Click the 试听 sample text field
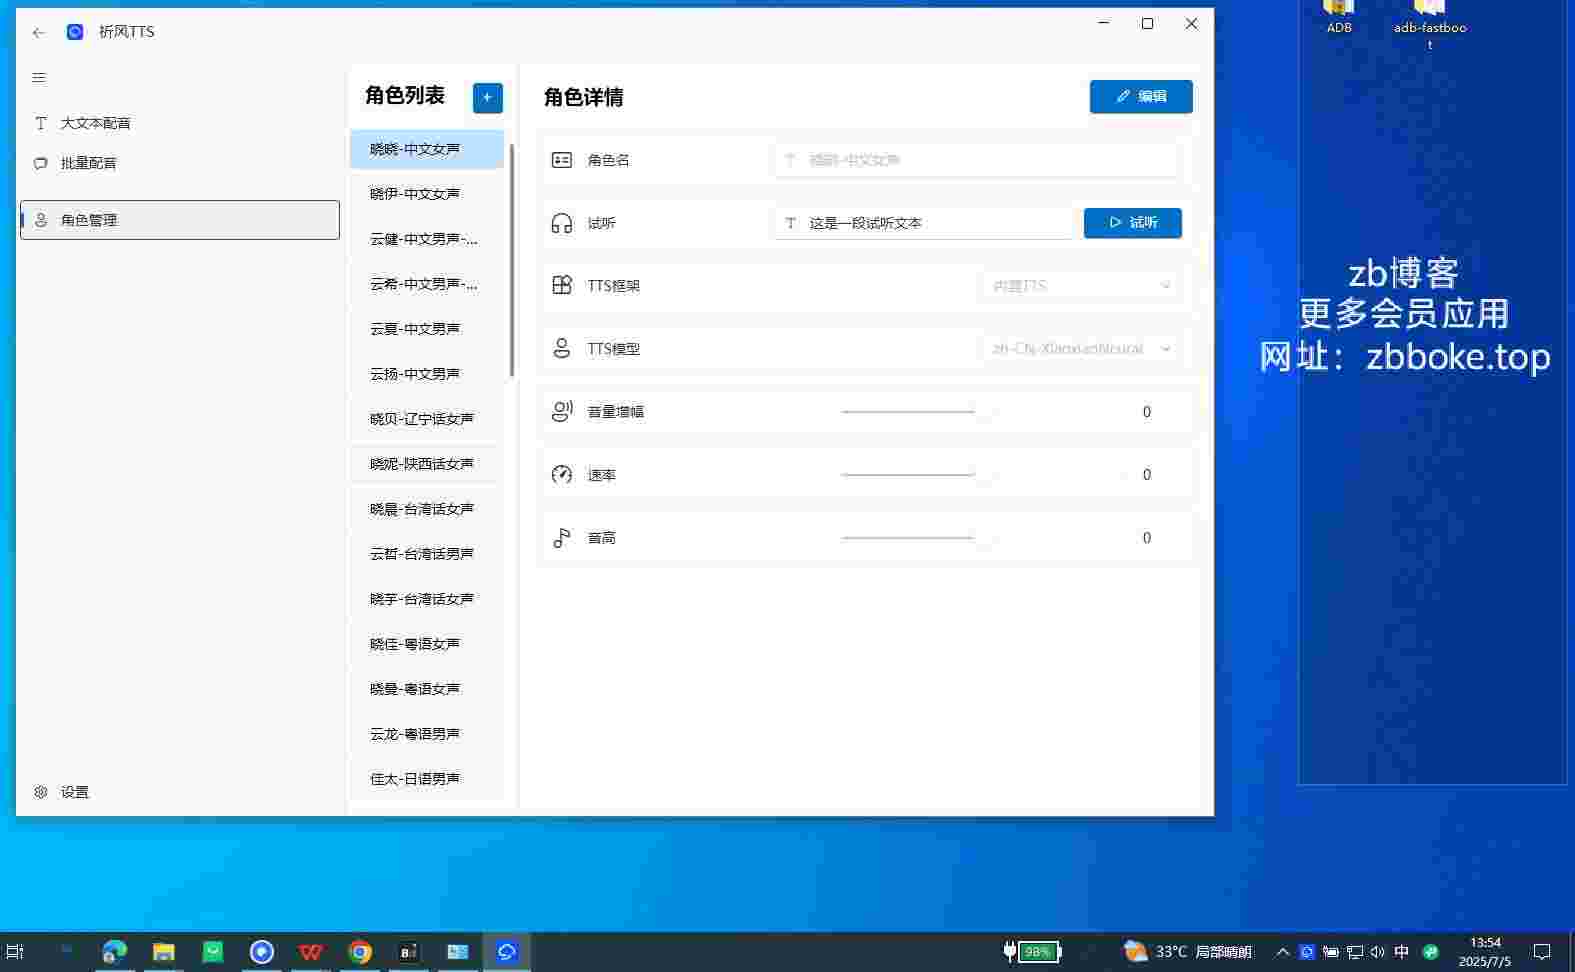 click(924, 223)
